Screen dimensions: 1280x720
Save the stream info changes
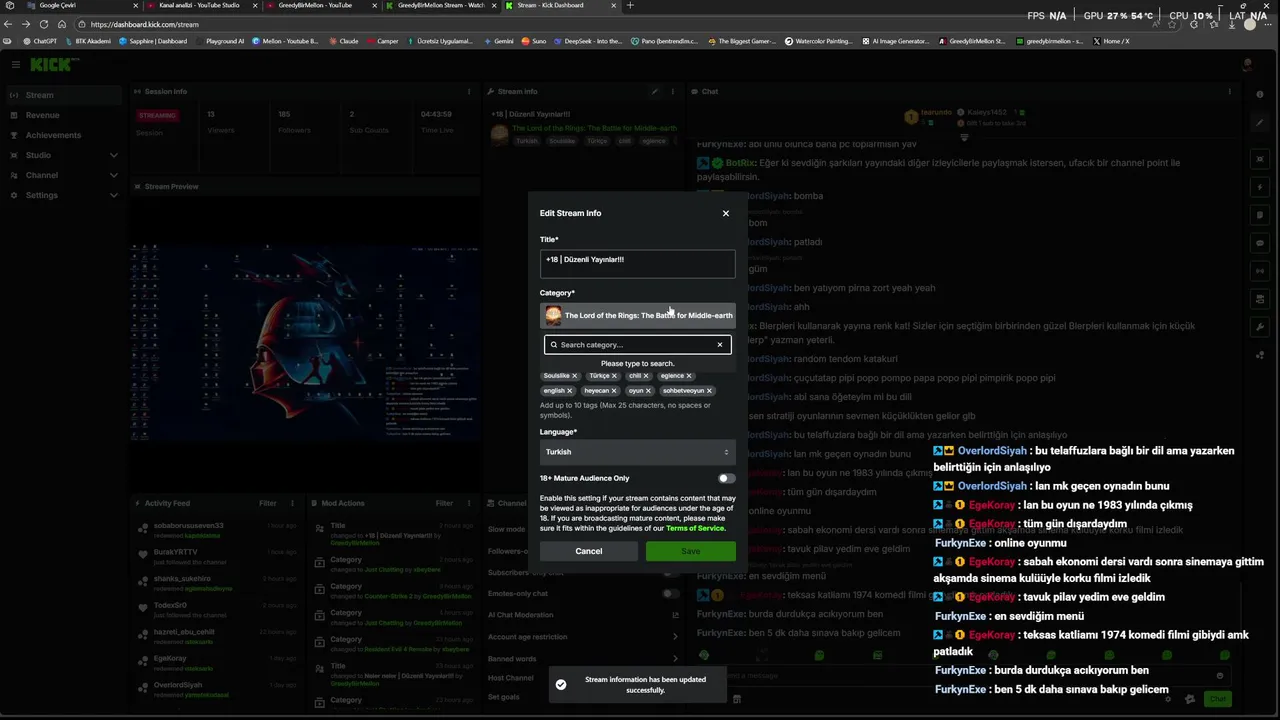(691, 551)
